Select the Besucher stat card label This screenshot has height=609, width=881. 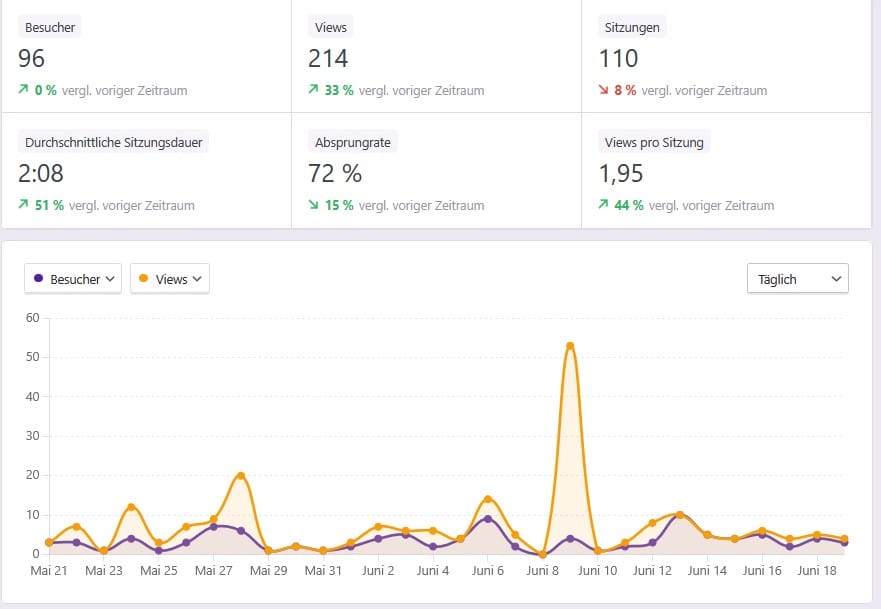pos(49,28)
